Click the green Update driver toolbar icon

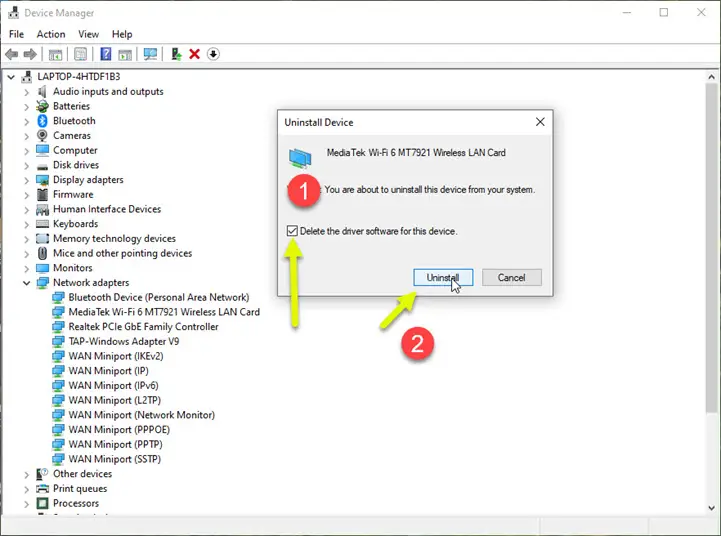tap(176, 54)
